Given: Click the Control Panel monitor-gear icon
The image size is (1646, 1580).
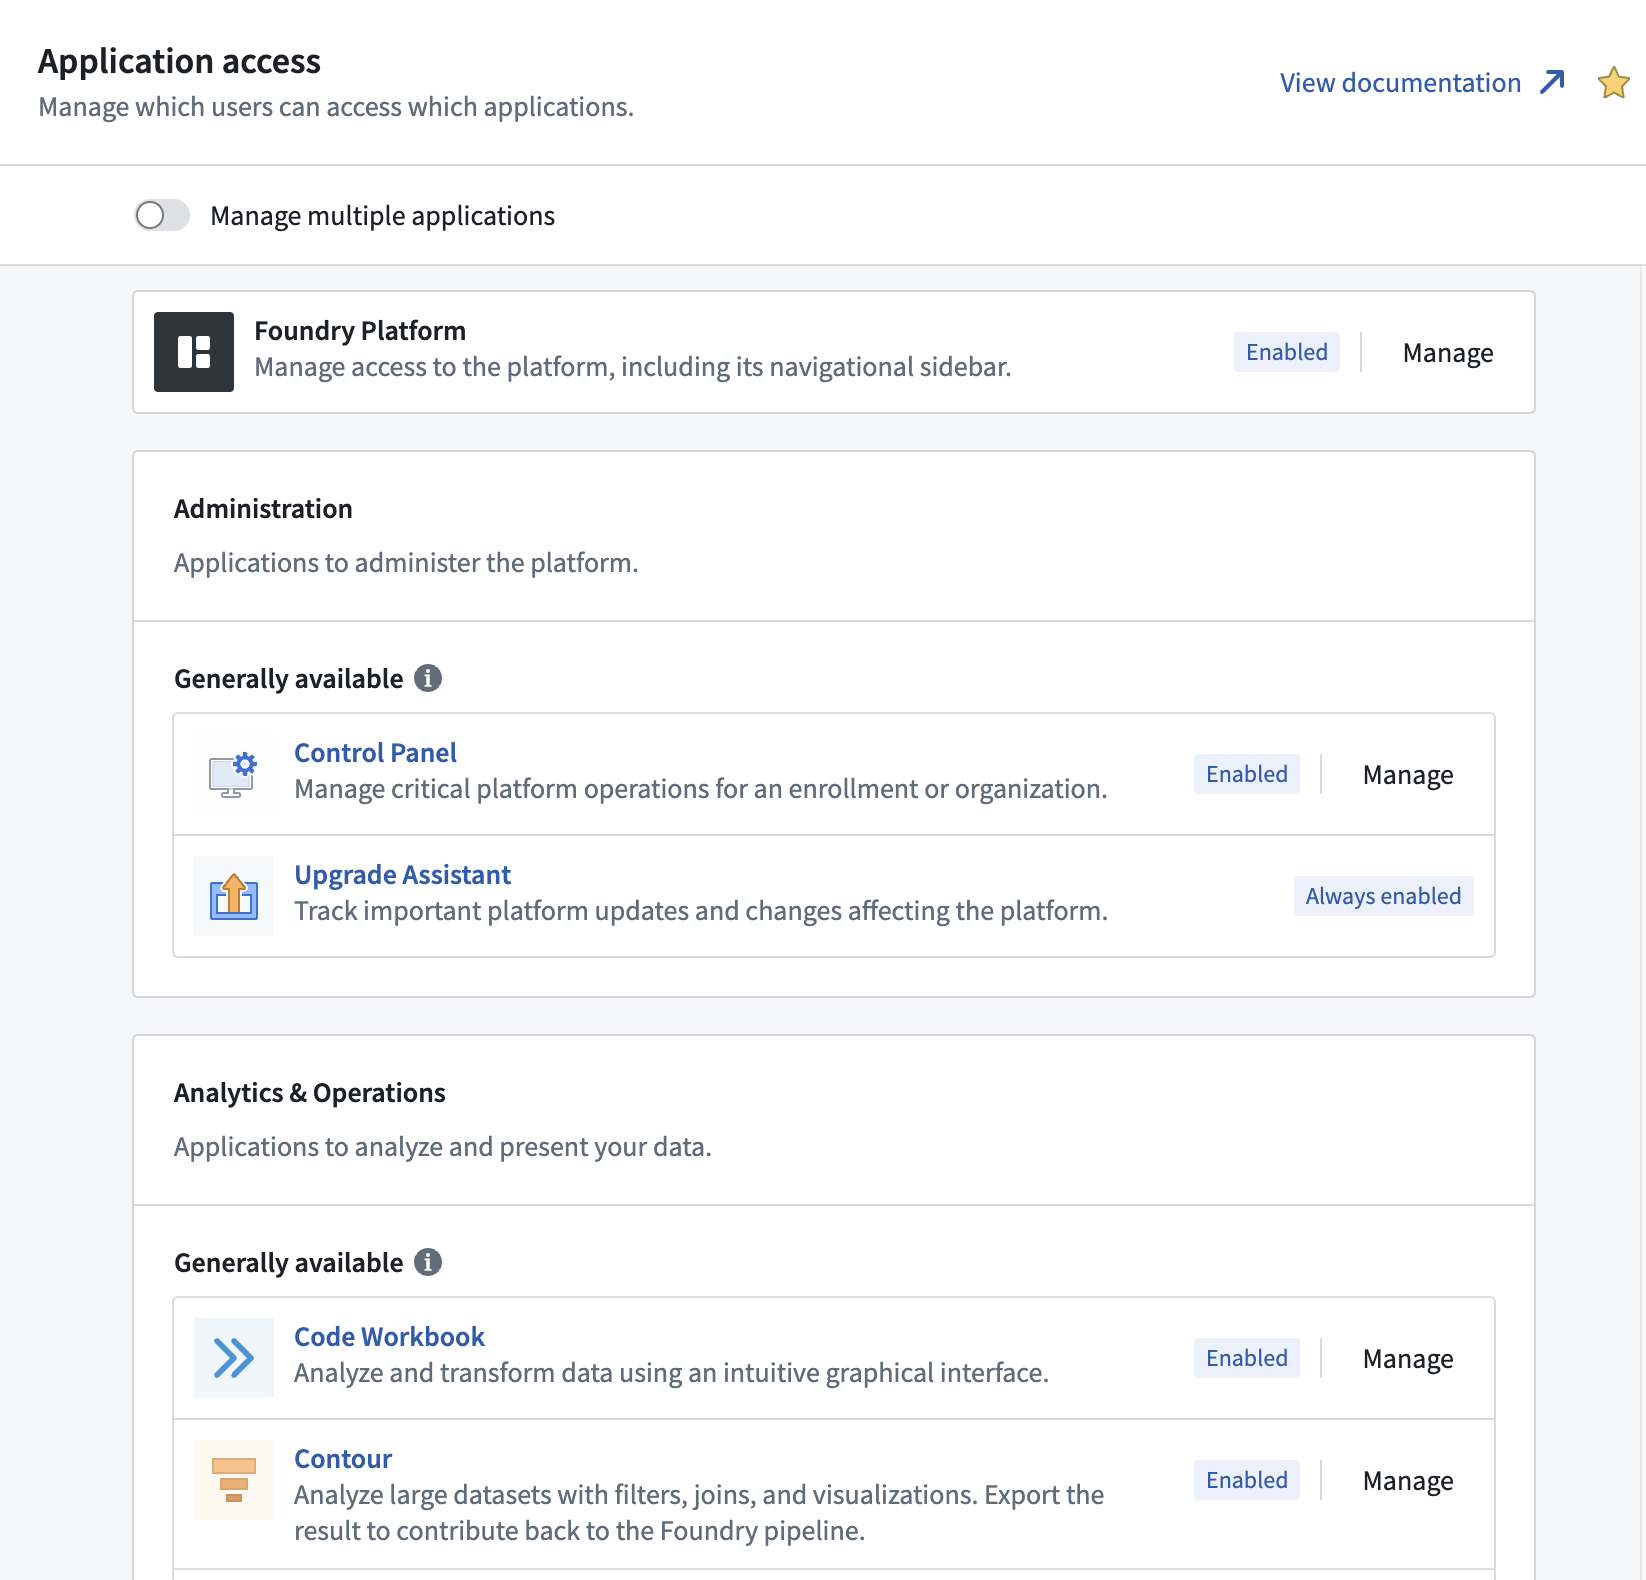Looking at the screenshot, I should [x=233, y=775].
